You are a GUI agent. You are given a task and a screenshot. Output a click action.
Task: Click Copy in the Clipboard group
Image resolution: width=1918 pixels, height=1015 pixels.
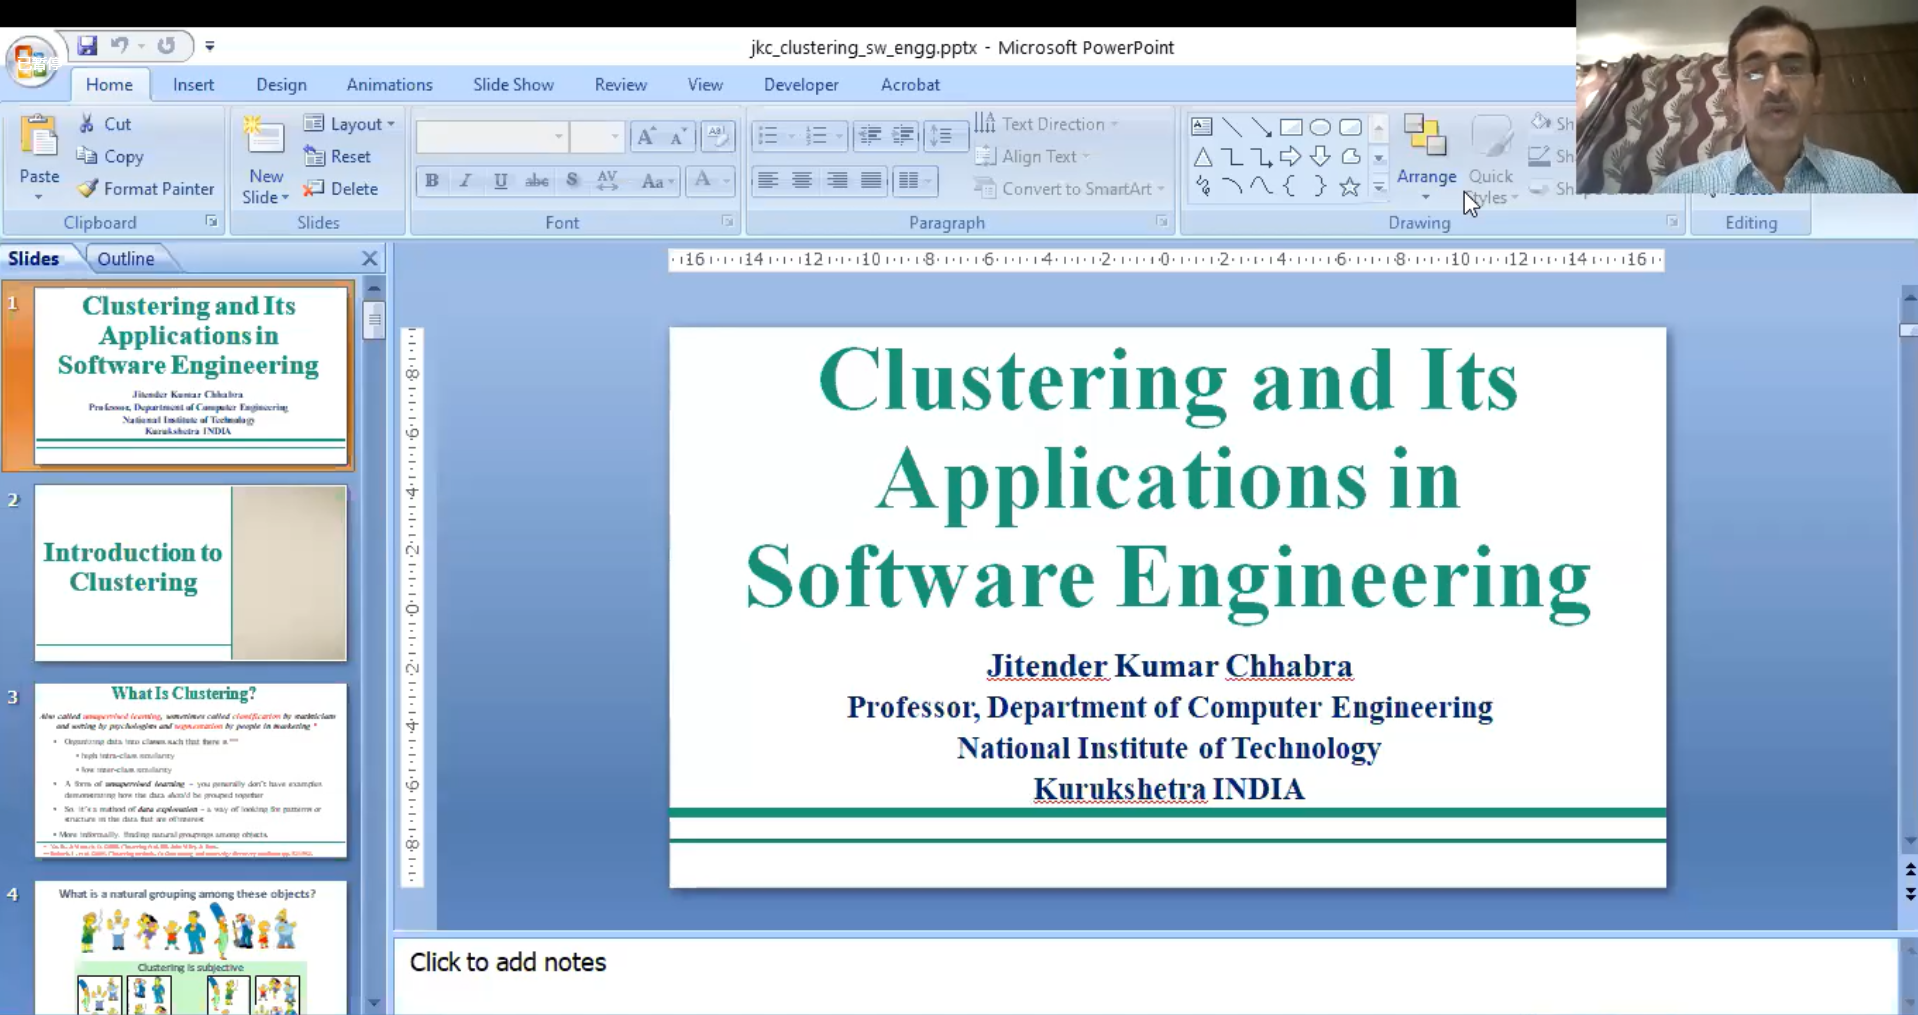pos(111,156)
